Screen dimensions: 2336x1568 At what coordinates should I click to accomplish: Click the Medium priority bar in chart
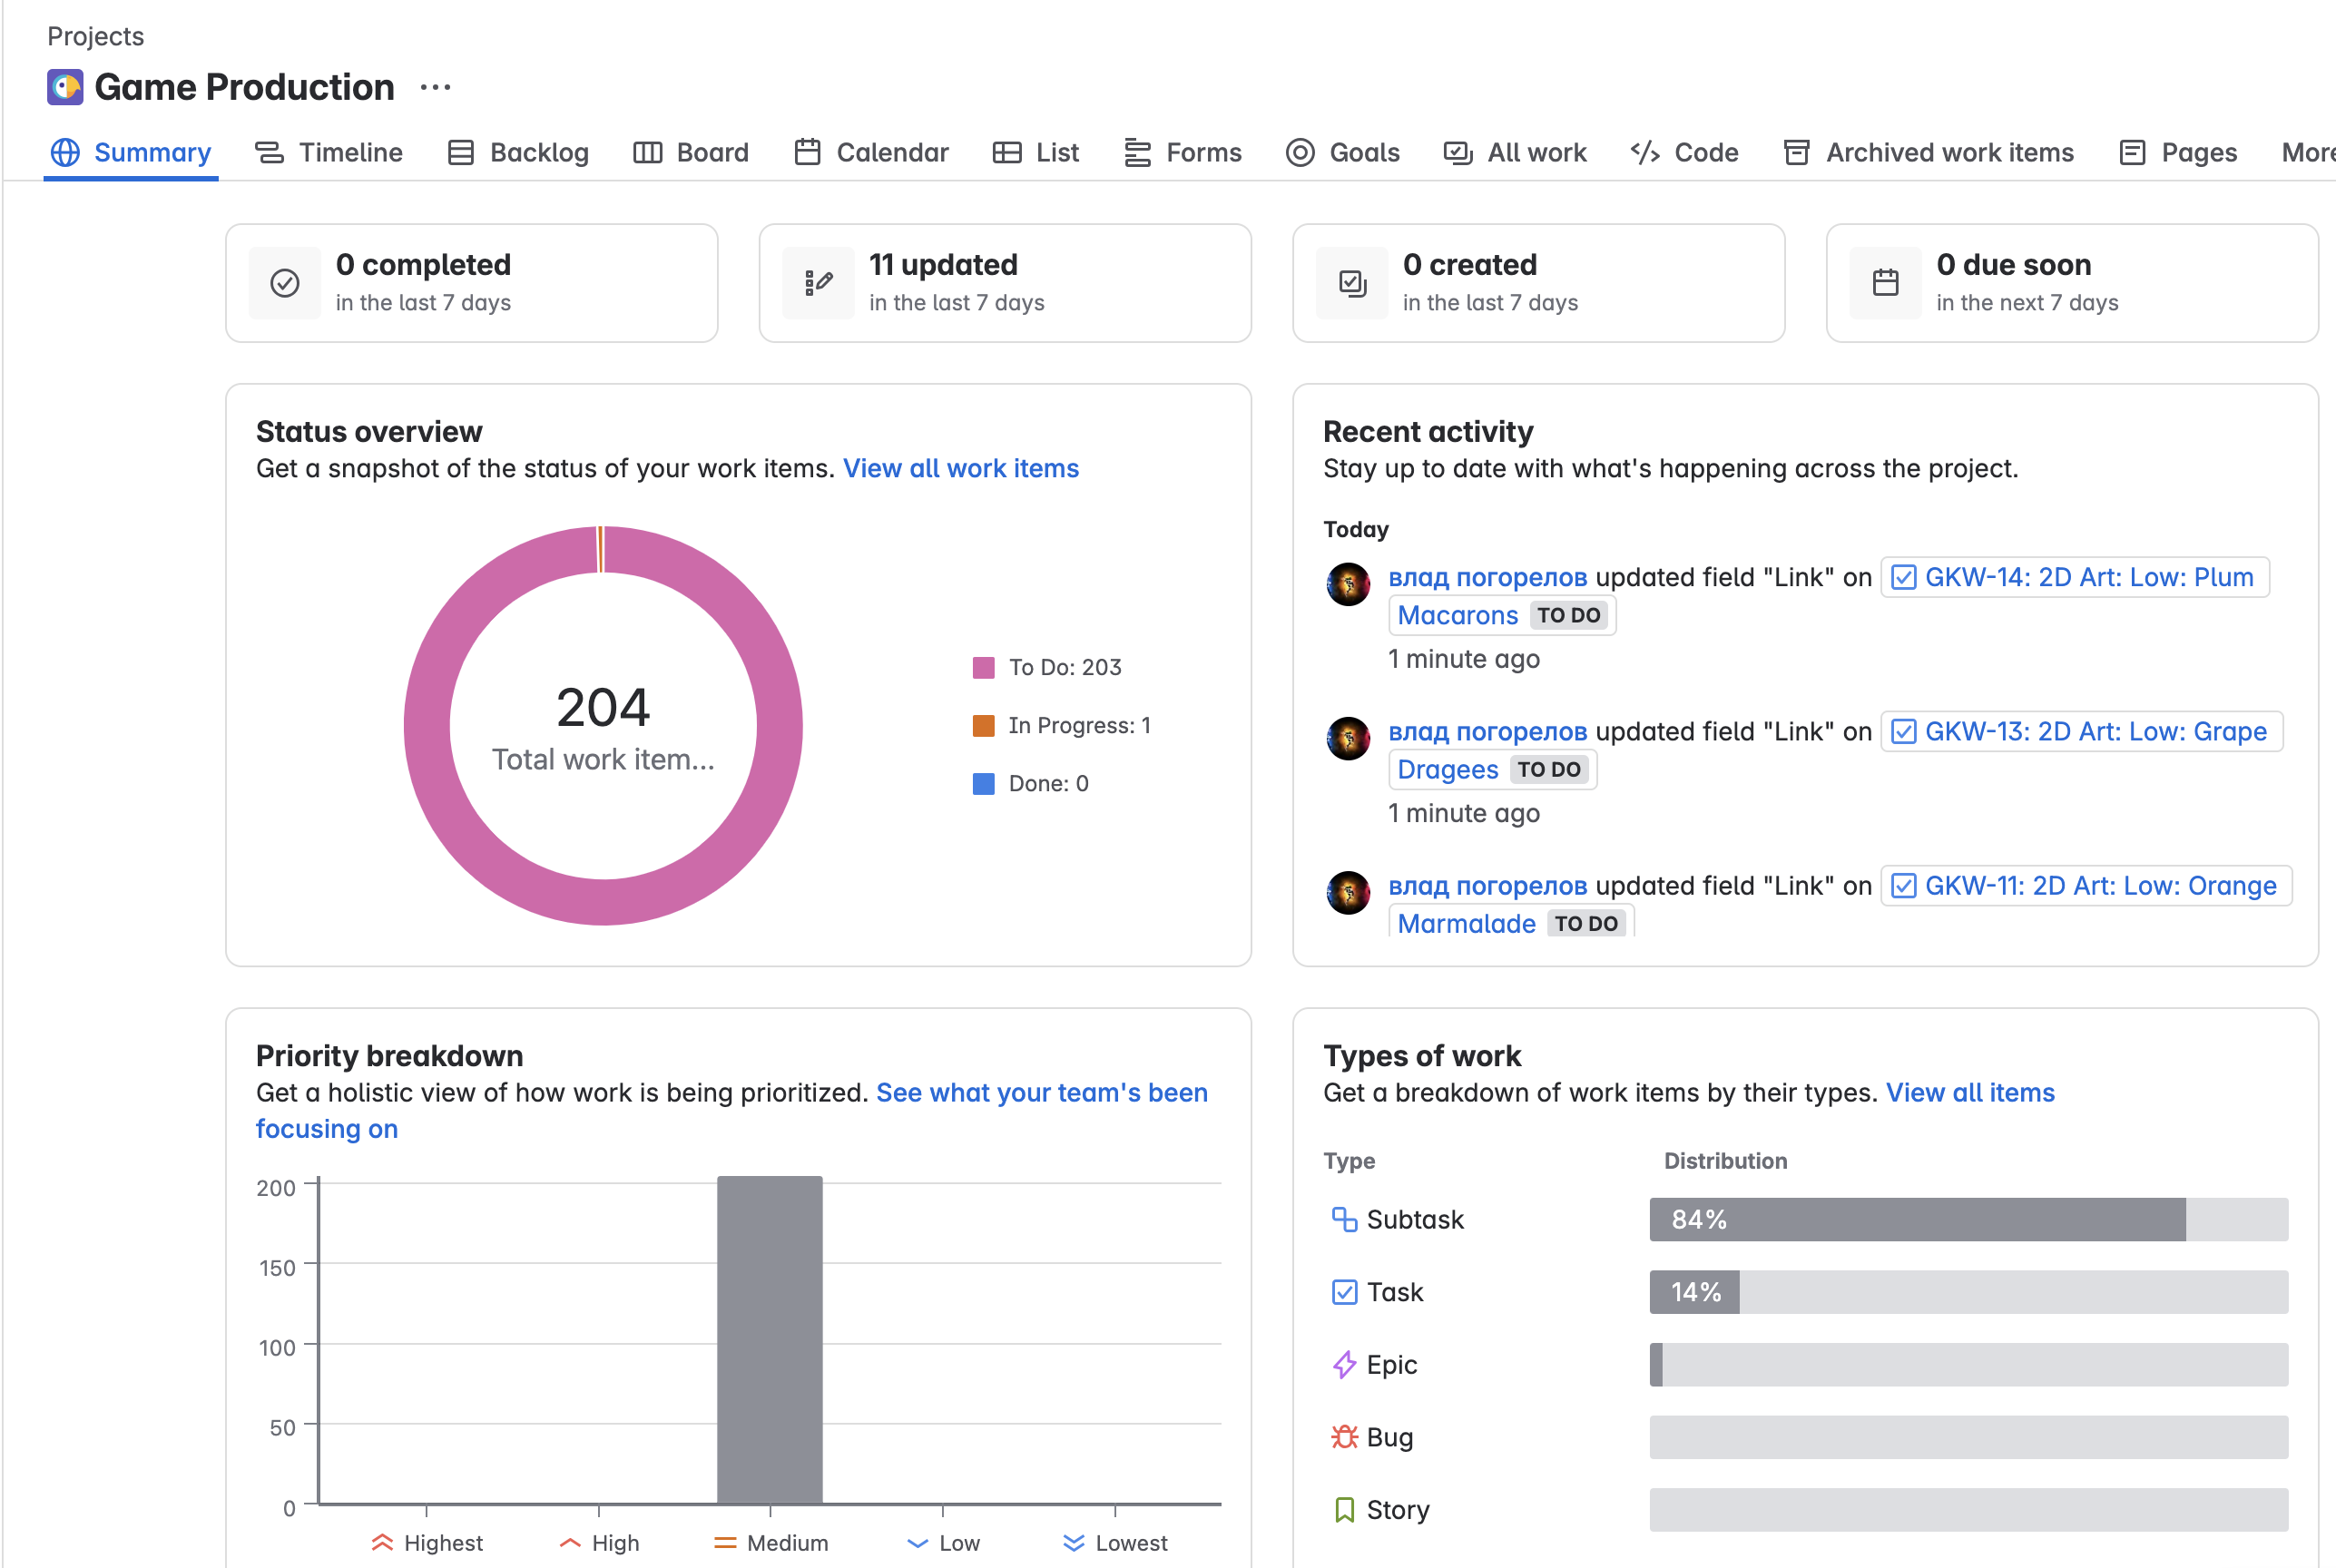(769, 1340)
